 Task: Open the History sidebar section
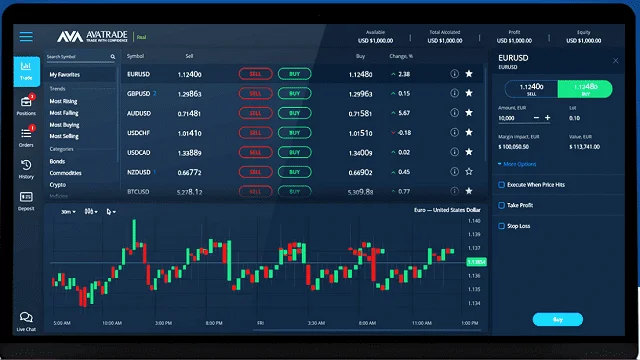[x=26, y=169]
